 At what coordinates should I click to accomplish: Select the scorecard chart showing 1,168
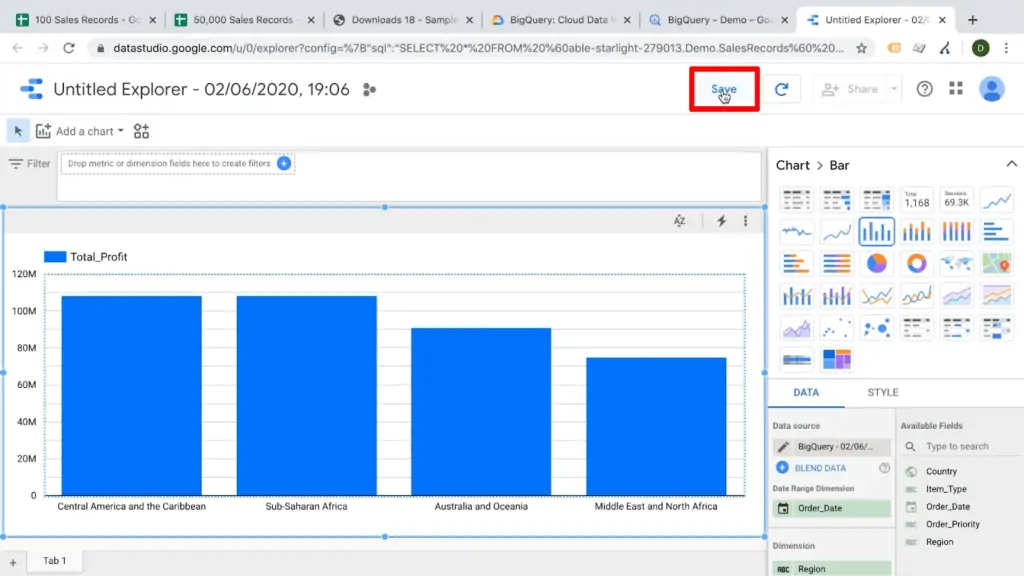pos(917,199)
